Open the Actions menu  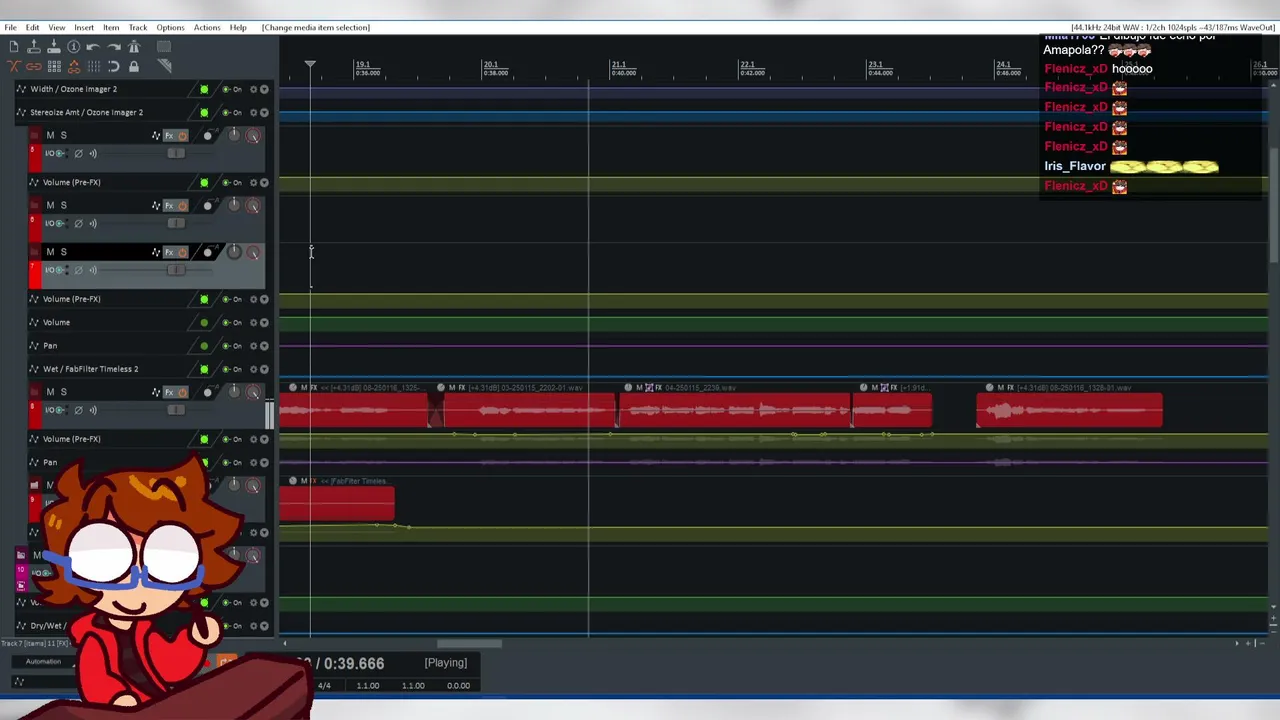(207, 27)
